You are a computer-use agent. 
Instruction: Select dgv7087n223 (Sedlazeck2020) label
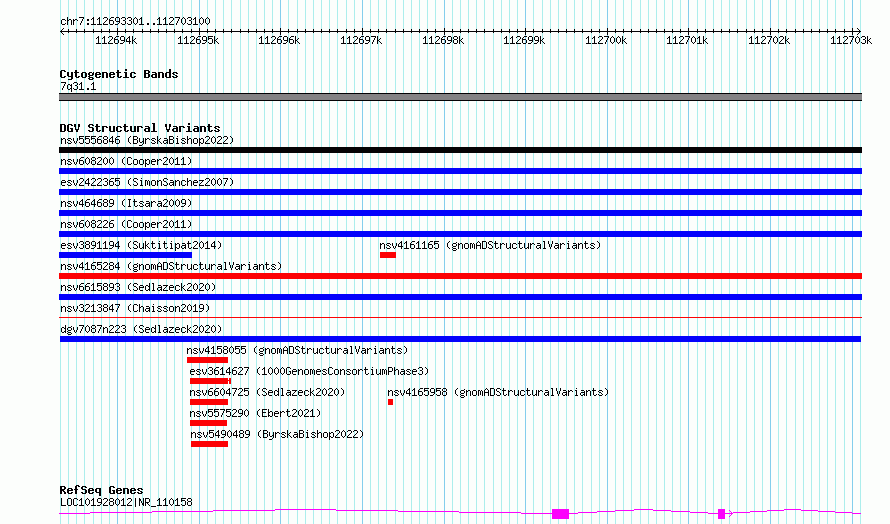[x=141, y=329]
